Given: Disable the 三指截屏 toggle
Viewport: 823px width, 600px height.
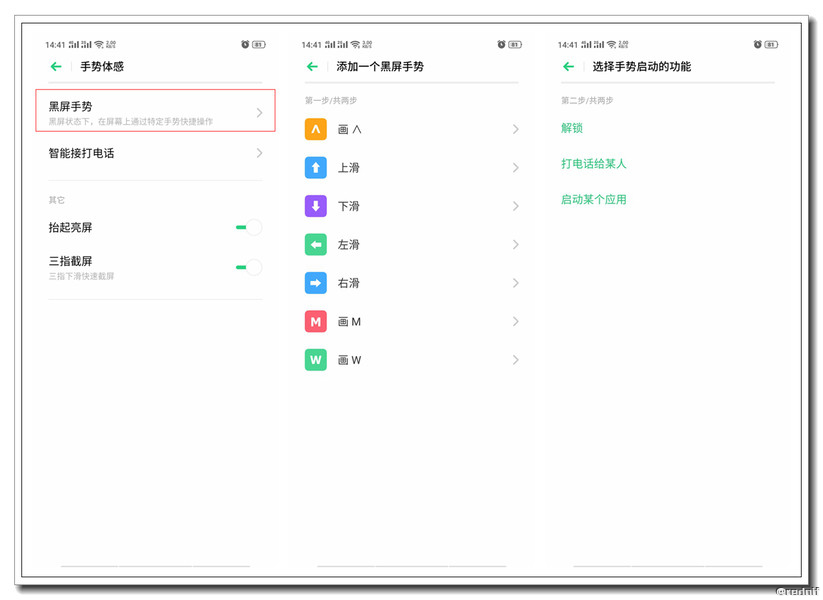Looking at the screenshot, I should tap(246, 268).
